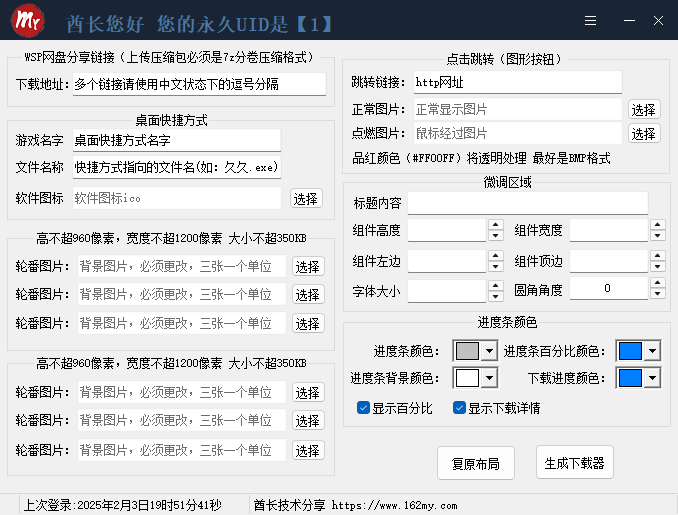The image size is (678, 515).
Task: Decrease 组件顶边 with the down arrow
Action: (x=657, y=267)
